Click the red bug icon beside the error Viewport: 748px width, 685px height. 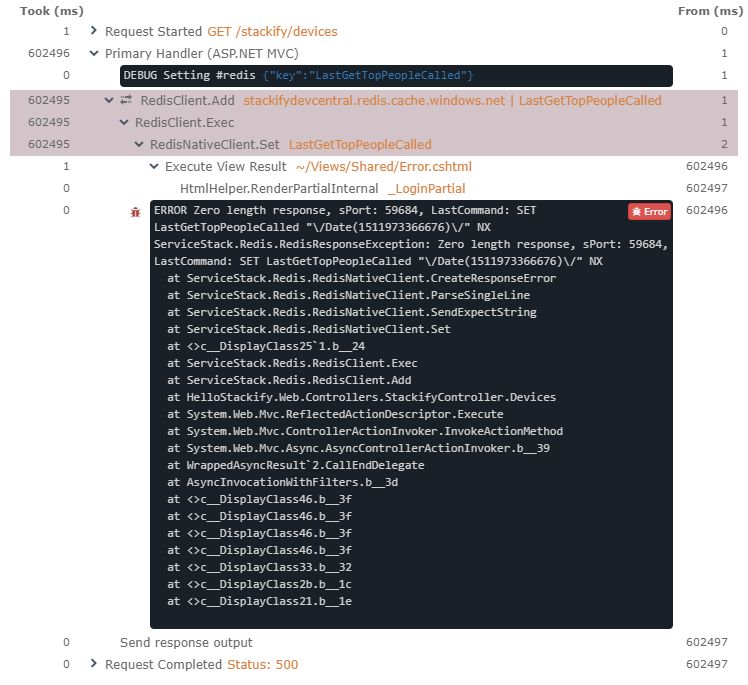(x=135, y=212)
